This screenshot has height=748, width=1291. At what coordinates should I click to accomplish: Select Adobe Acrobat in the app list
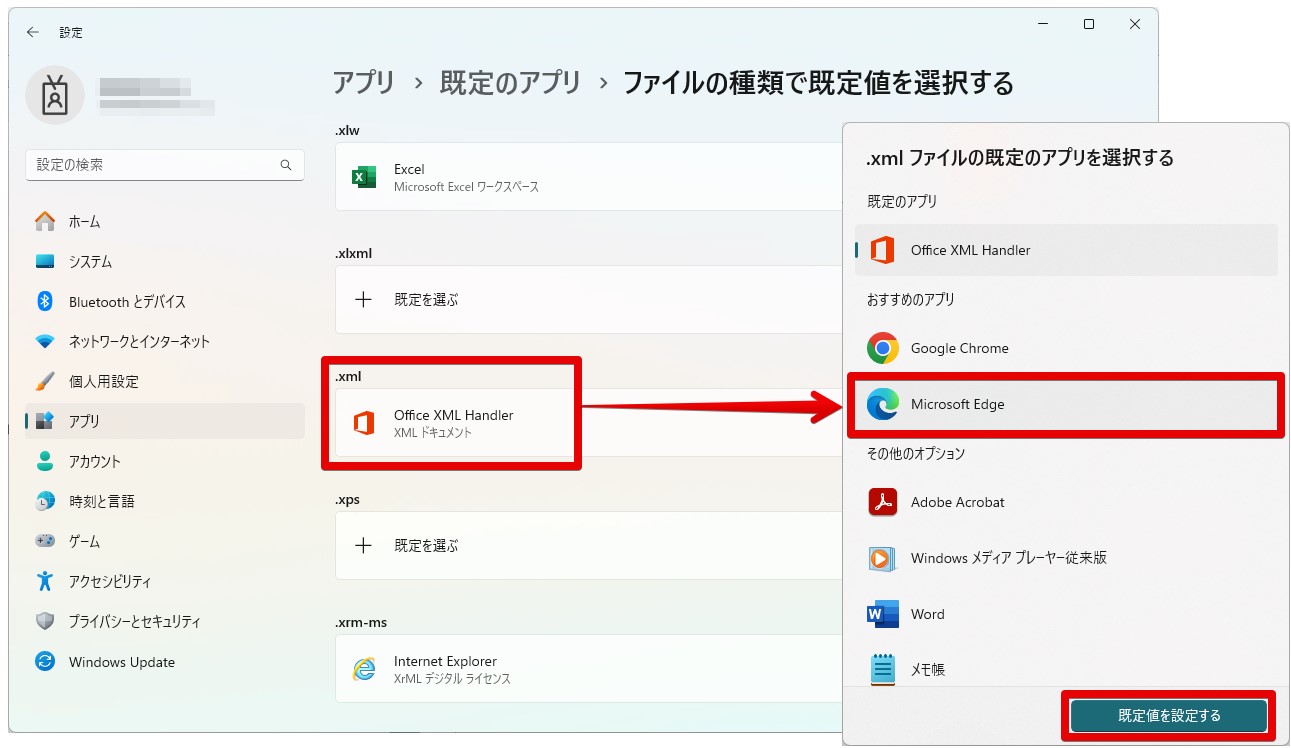pyautogui.click(x=1066, y=502)
